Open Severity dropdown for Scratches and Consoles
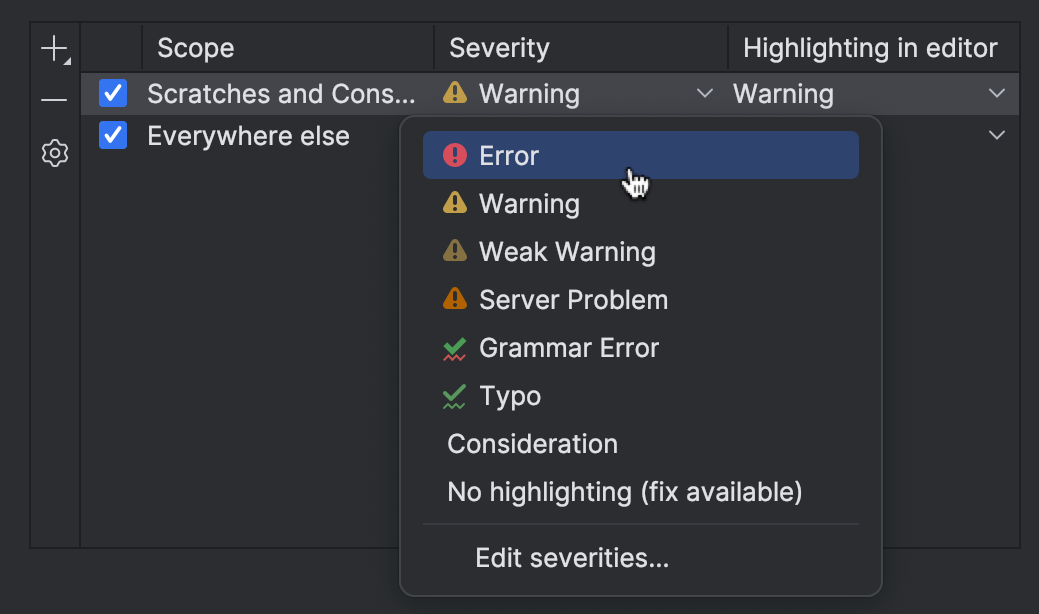The height and width of the screenshot is (614, 1039). click(704, 94)
